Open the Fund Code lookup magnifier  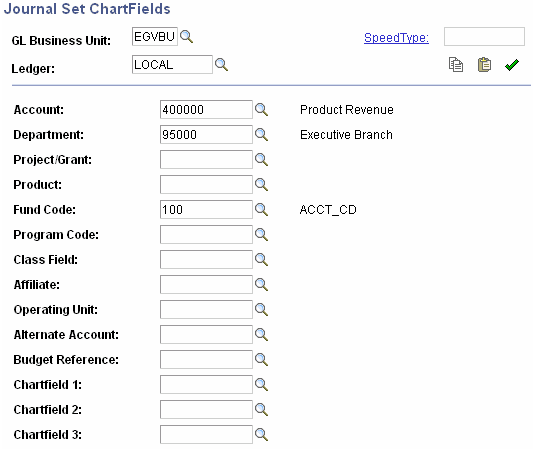pyautogui.click(x=261, y=209)
